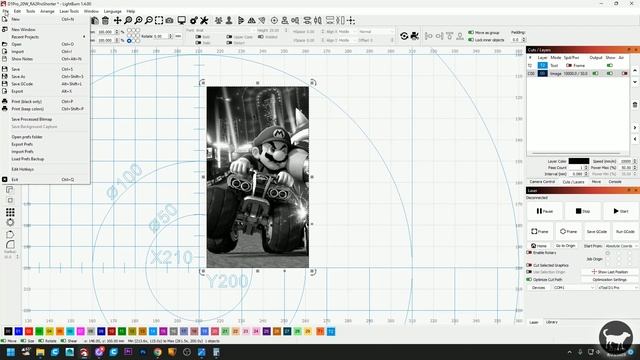Select the Mario image on the canvas
The image size is (640, 360).
tap(258, 177)
